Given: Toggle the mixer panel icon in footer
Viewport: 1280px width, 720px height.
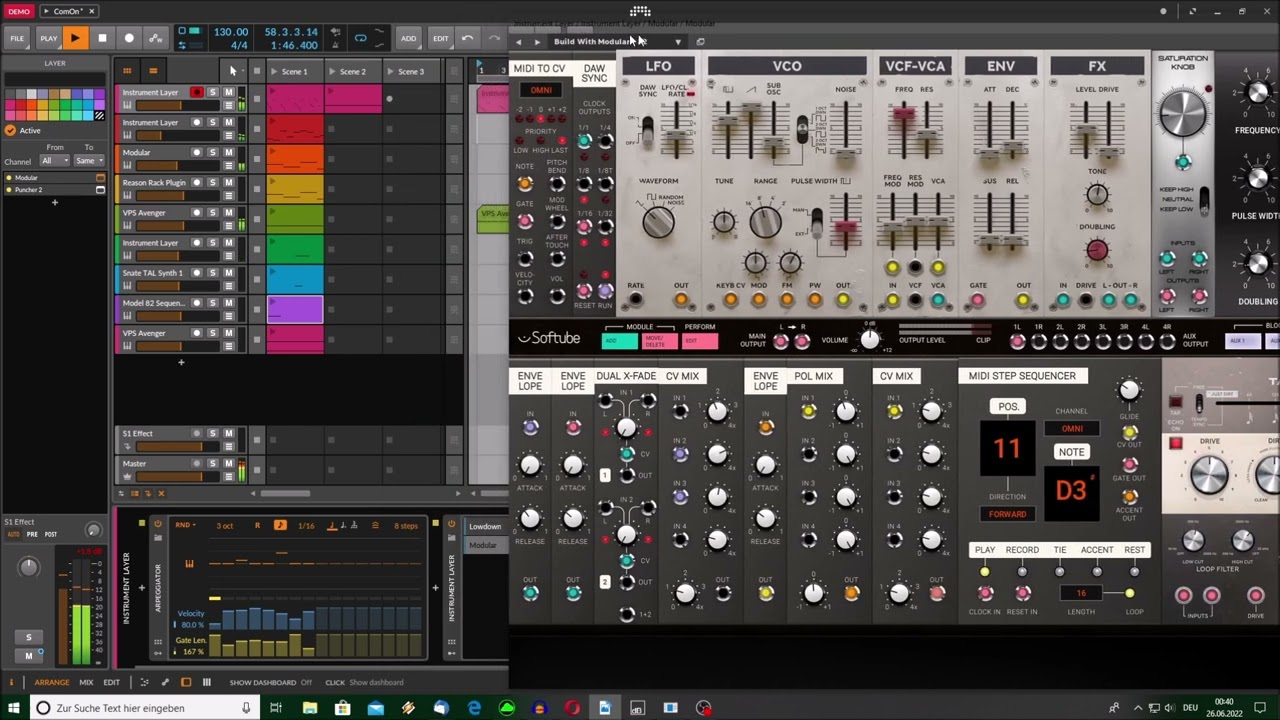Looking at the screenshot, I should (207, 682).
